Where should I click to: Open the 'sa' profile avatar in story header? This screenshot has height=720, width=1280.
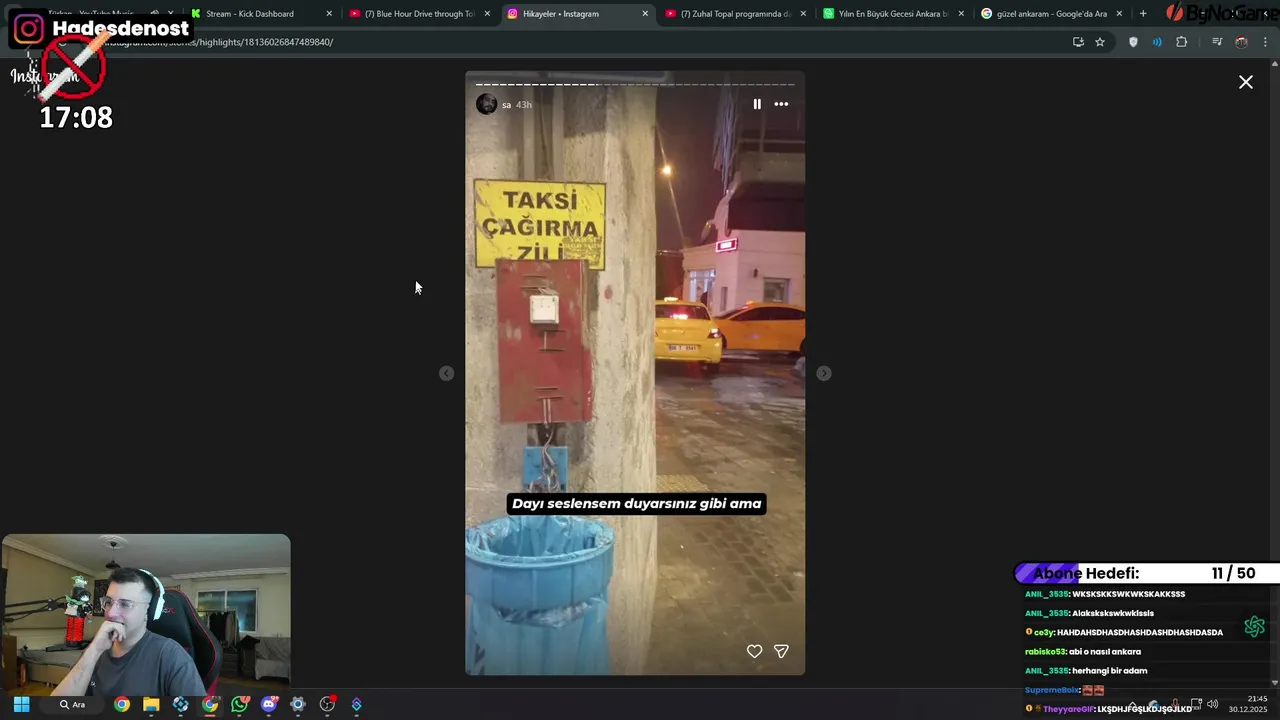[x=486, y=104]
